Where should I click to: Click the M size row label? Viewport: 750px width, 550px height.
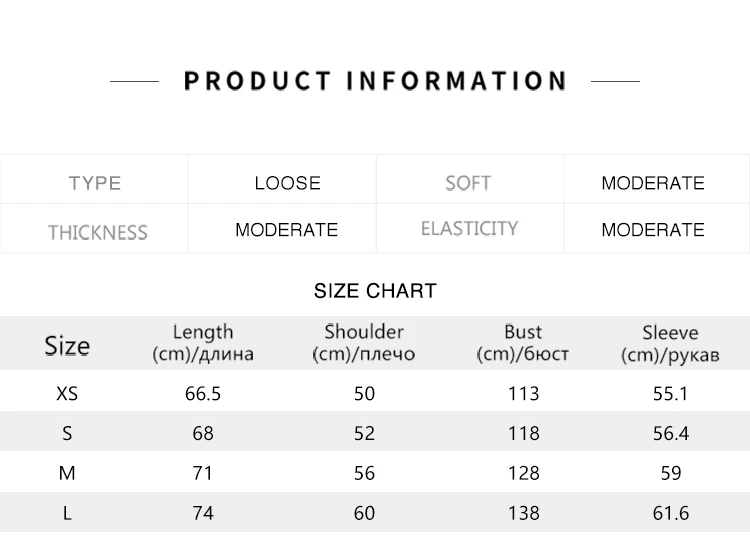click(67, 474)
